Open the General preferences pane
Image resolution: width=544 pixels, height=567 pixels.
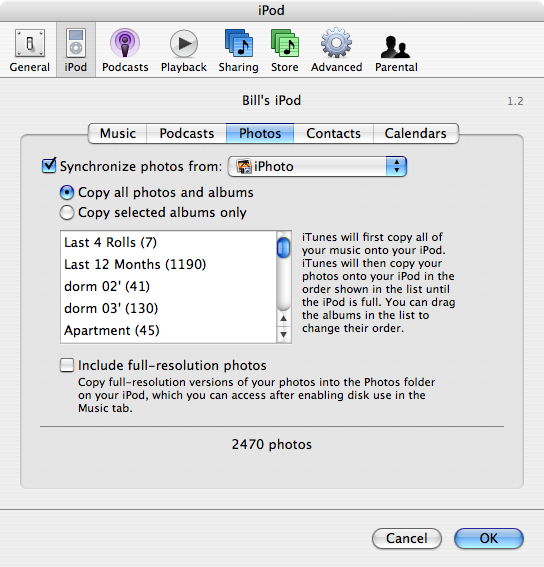(30, 50)
